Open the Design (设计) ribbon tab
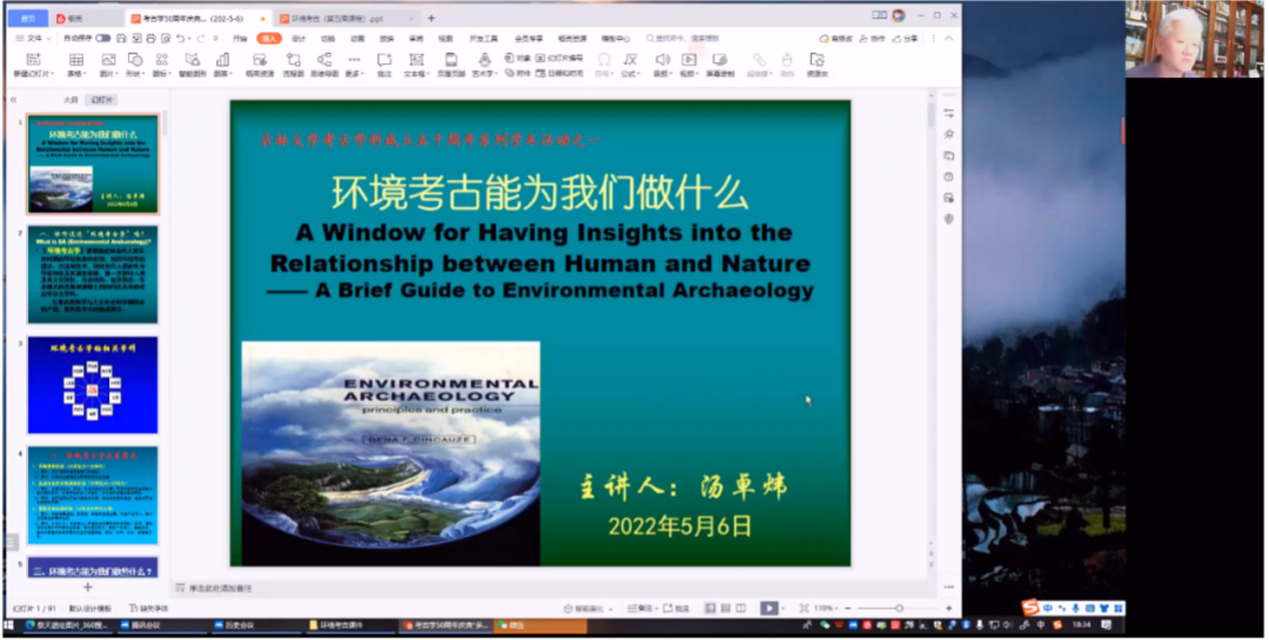Image resolution: width=1269 pixels, height=640 pixels. [x=298, y=38]
